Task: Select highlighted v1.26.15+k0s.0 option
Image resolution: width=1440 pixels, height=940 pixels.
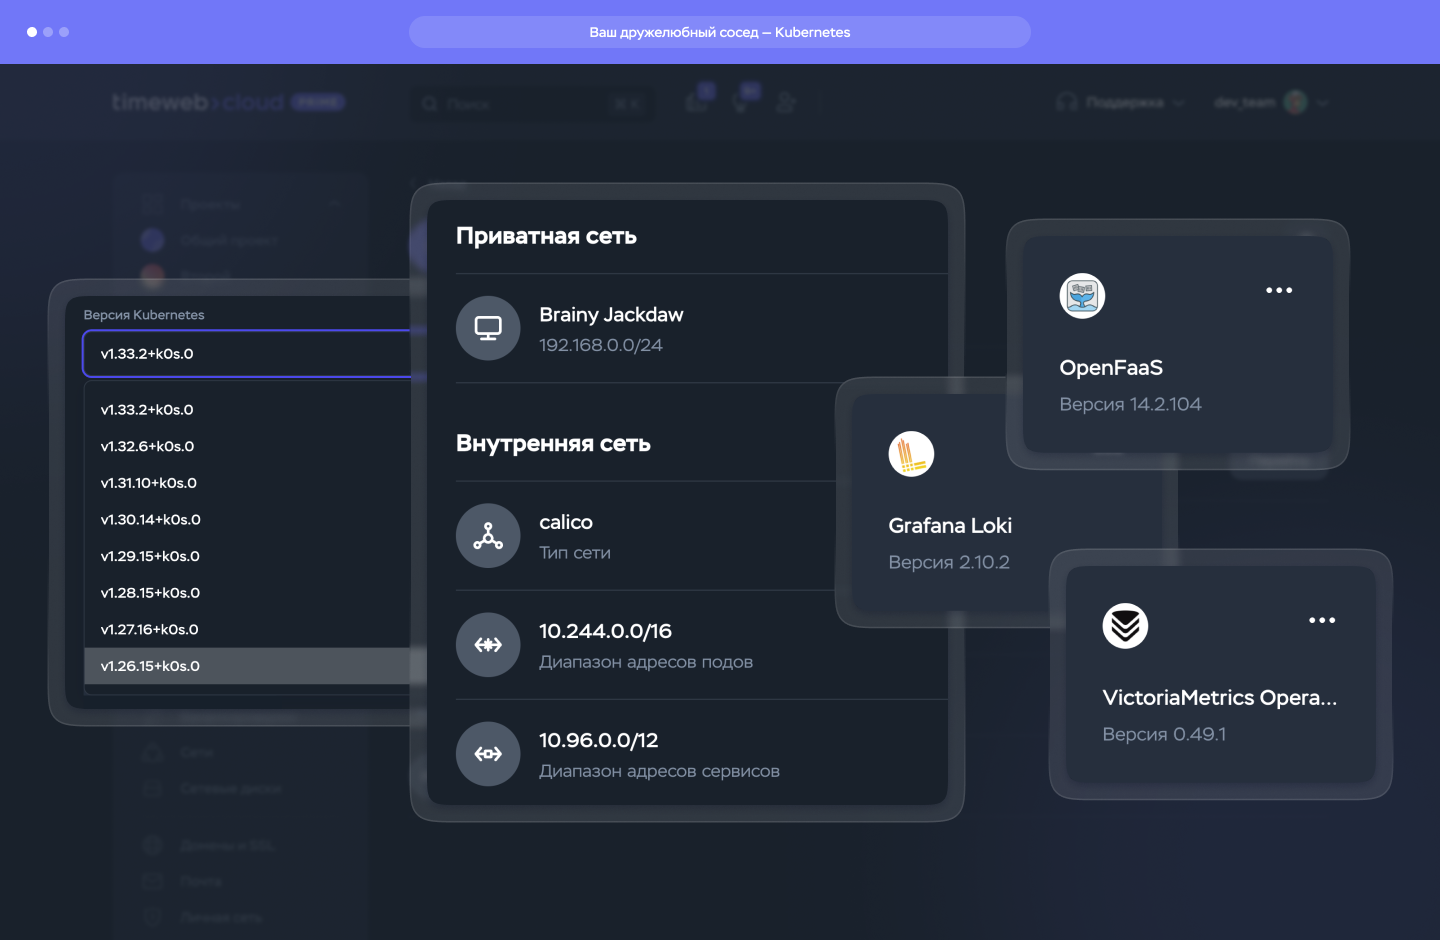Action: 248,666
